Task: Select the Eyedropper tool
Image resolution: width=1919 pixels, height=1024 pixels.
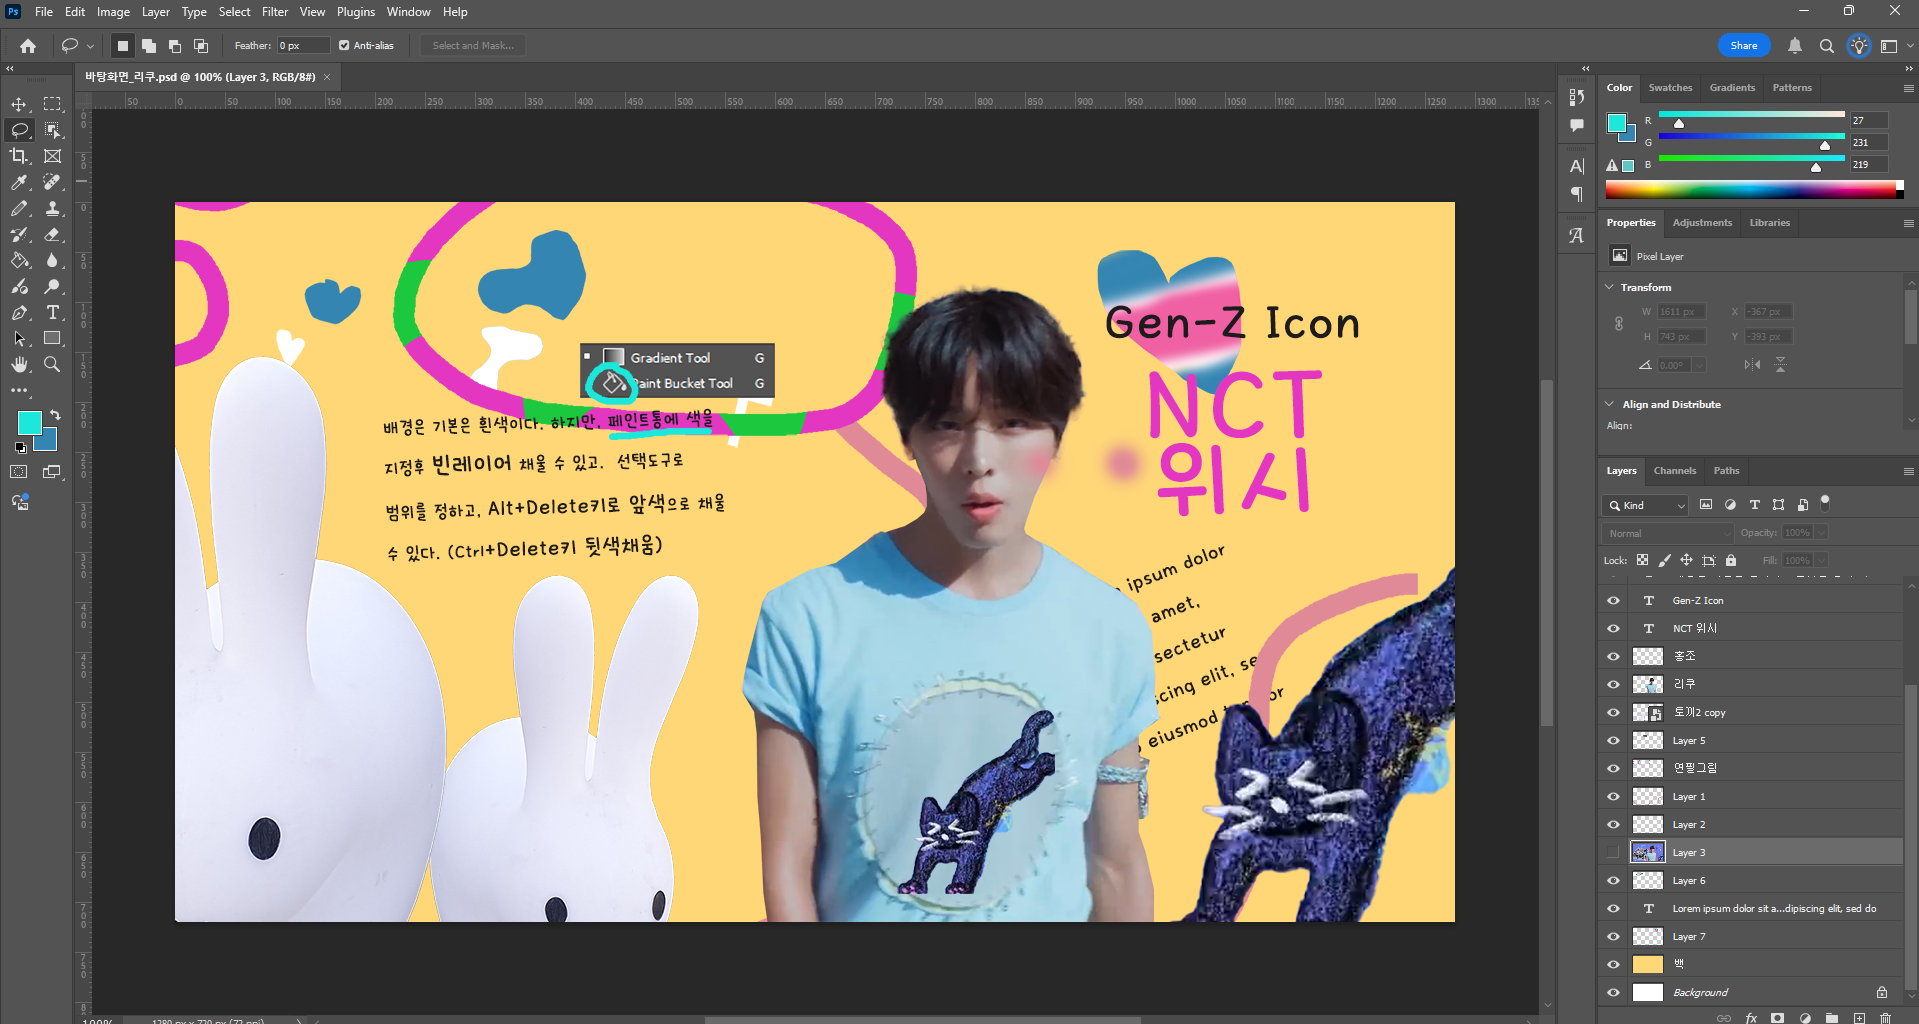Action: tap(19, 182)
